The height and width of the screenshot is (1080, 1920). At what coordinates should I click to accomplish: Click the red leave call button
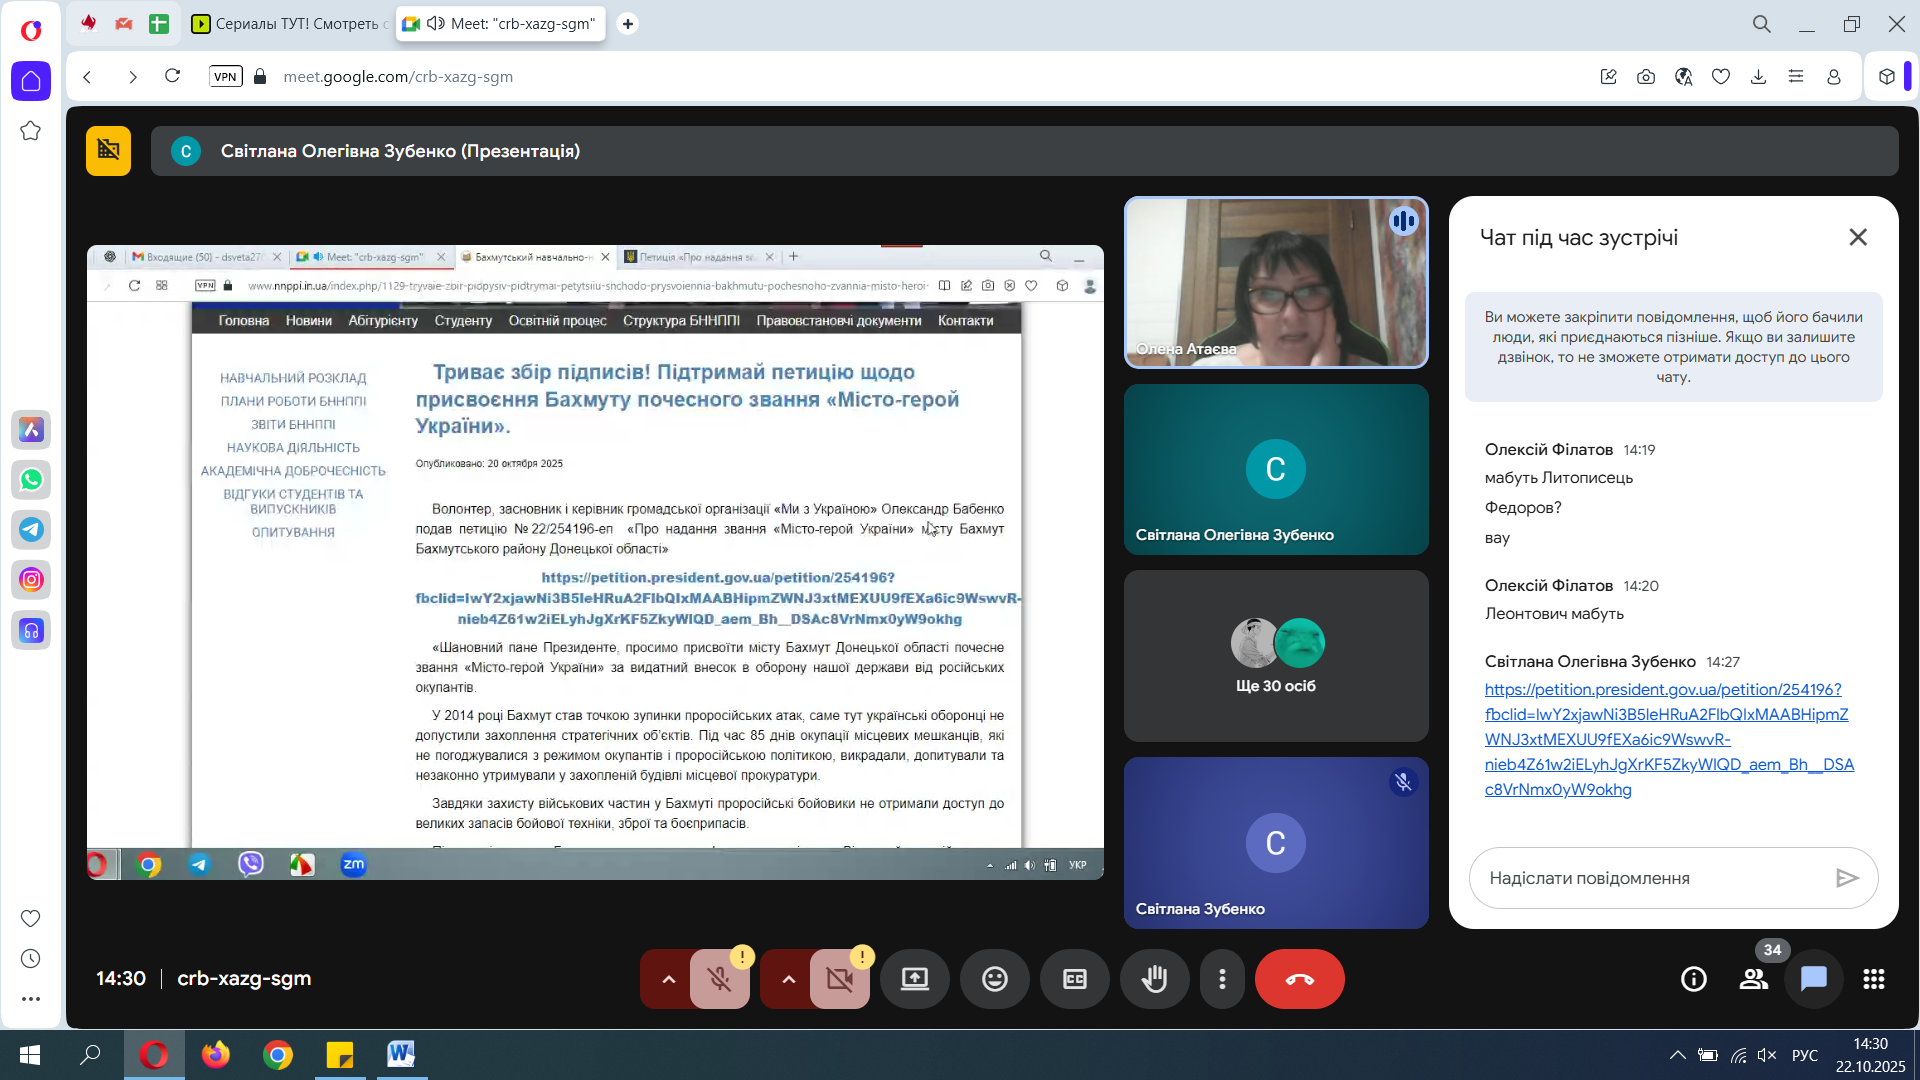pos(1299,979)
